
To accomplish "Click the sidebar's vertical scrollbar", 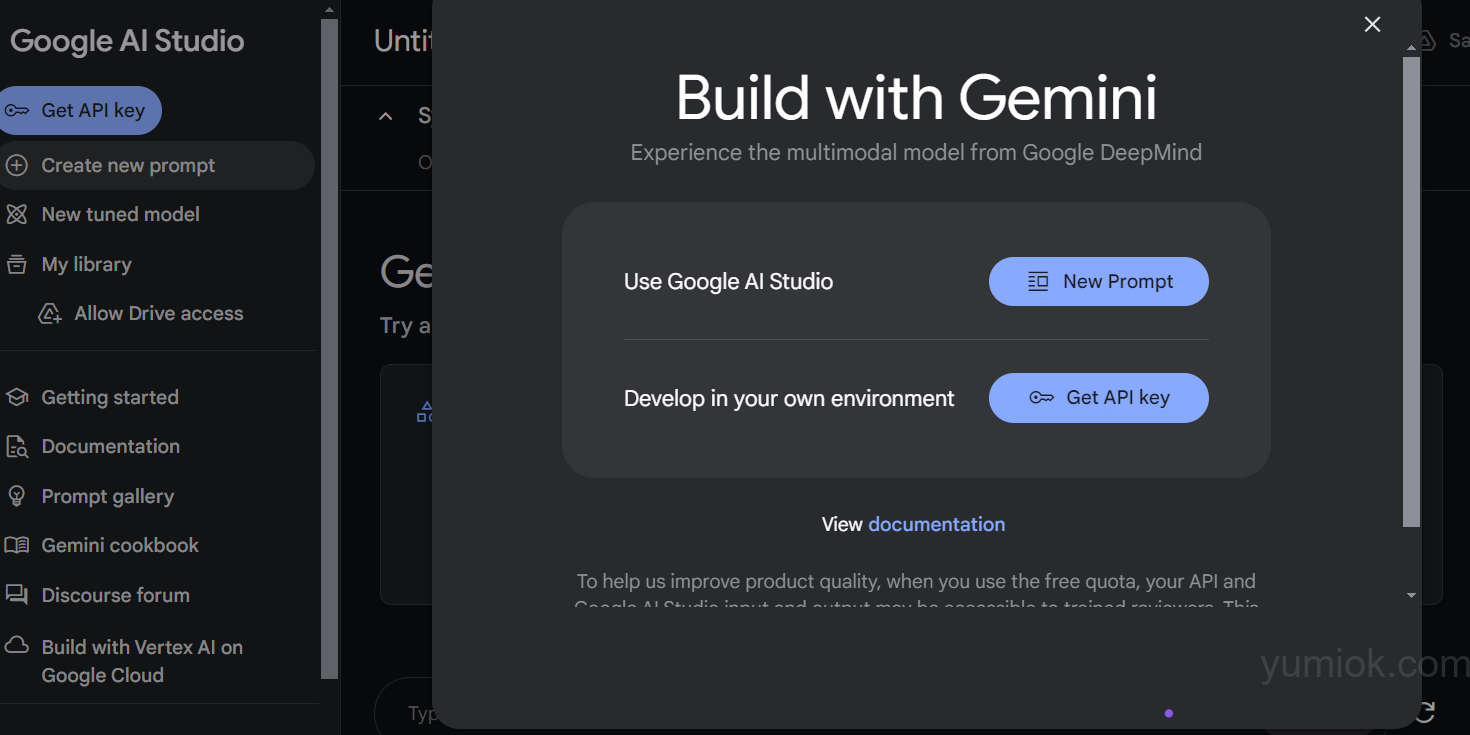I will 329,349.
